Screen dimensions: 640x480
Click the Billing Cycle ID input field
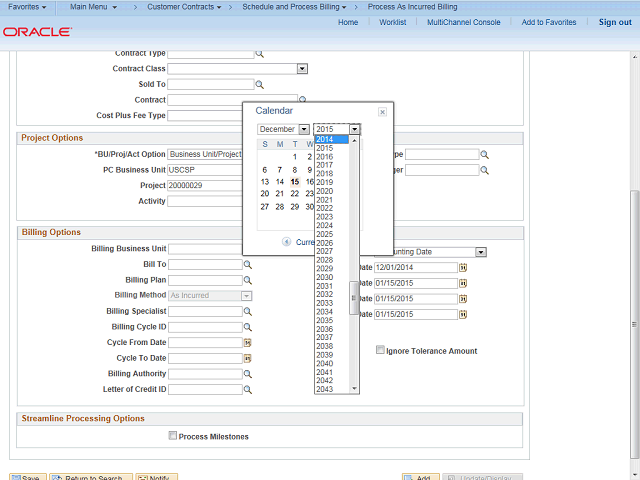tap(205, 327)
